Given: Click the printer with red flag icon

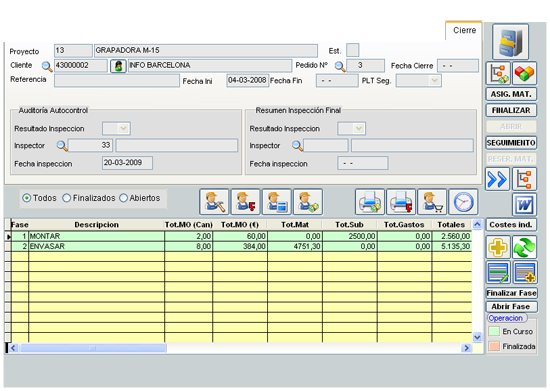Looking at the screenshot, I should click(x=401, y=202).
